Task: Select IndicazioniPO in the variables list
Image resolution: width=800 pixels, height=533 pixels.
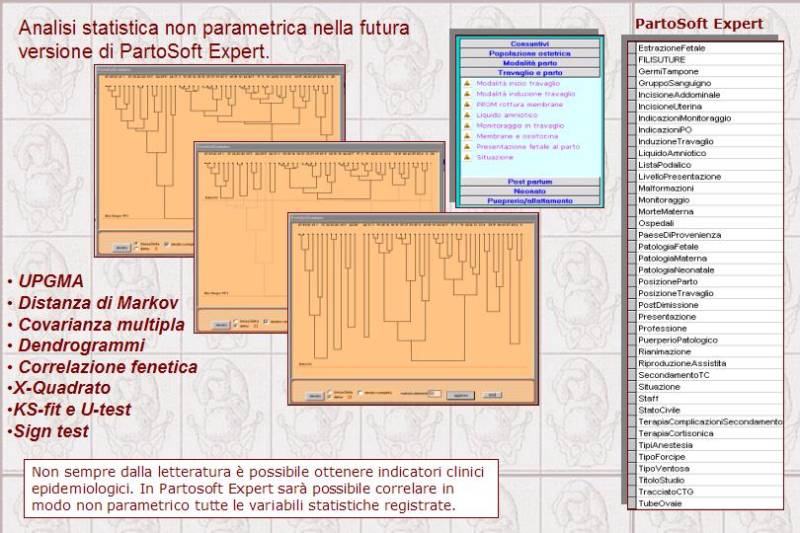Action: click(710, 130)
